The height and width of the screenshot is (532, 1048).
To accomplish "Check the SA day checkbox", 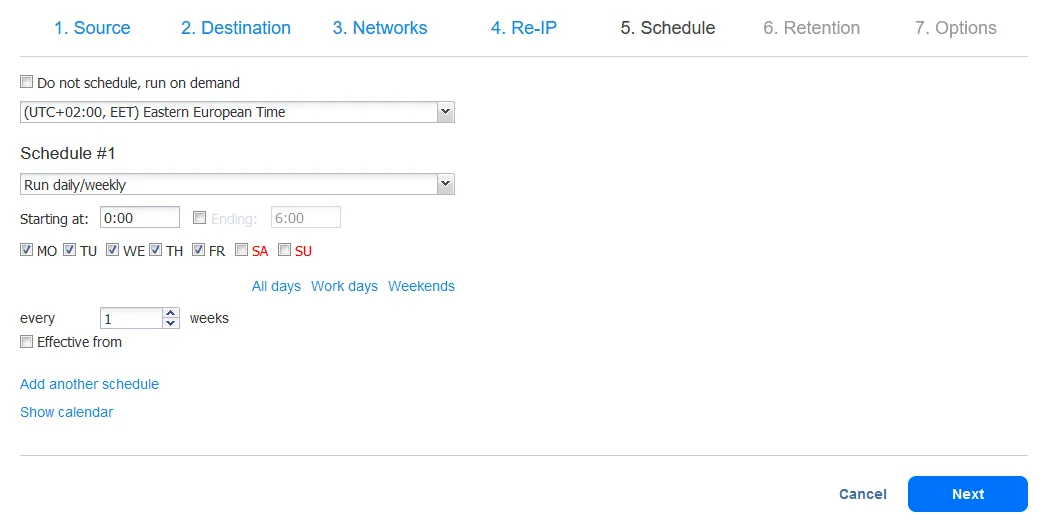I will (x=242, y=250).
